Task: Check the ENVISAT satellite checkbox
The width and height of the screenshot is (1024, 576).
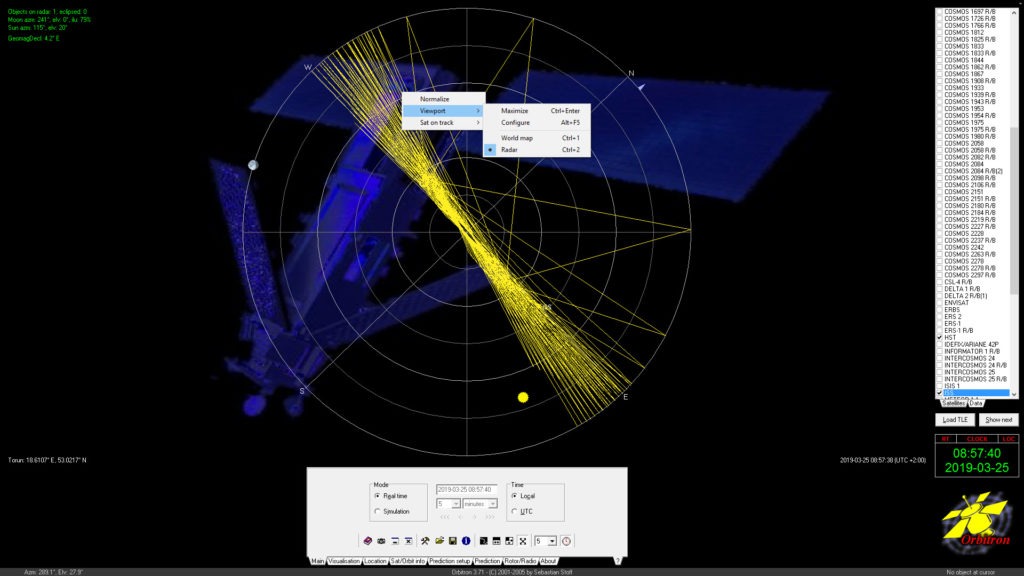Action: (x=940, y=303)
